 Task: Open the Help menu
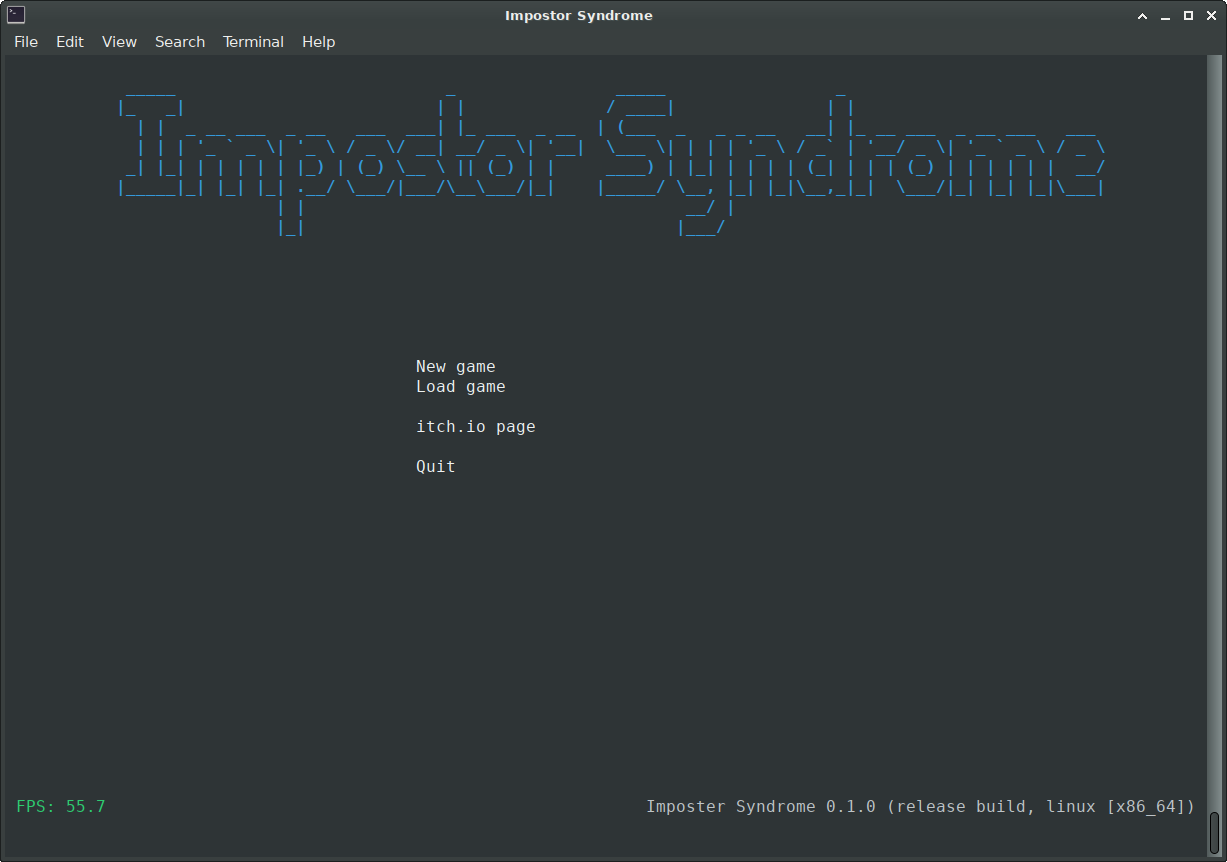pyautogui.click(x=319, y=42)
